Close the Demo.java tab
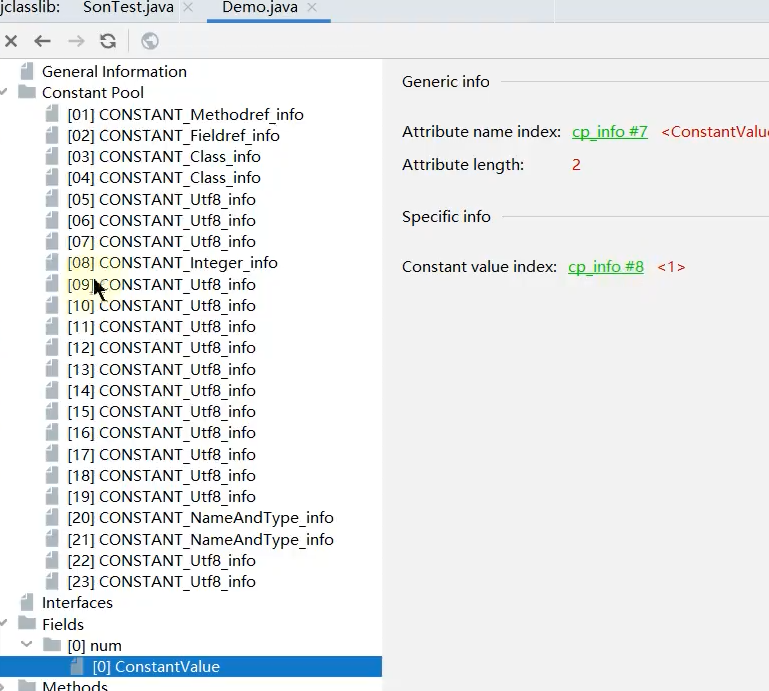Screen dimensions: 769x691 coord(312,7)
